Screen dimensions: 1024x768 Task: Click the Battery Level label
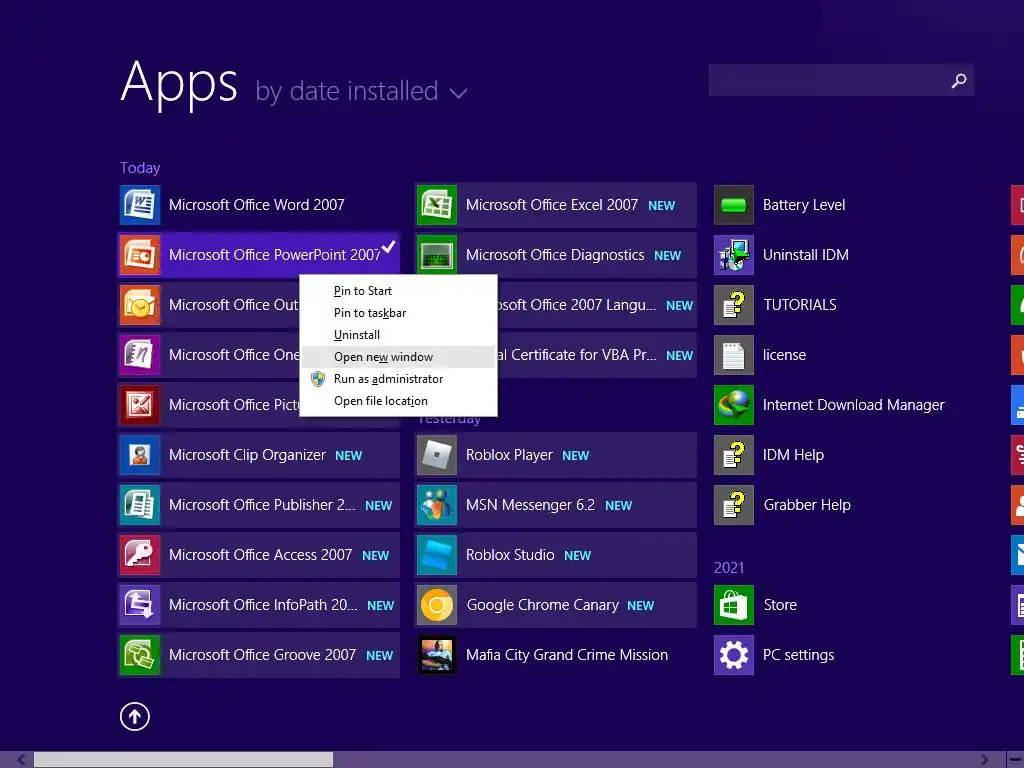pyautogui.click(x=804, y=205)
